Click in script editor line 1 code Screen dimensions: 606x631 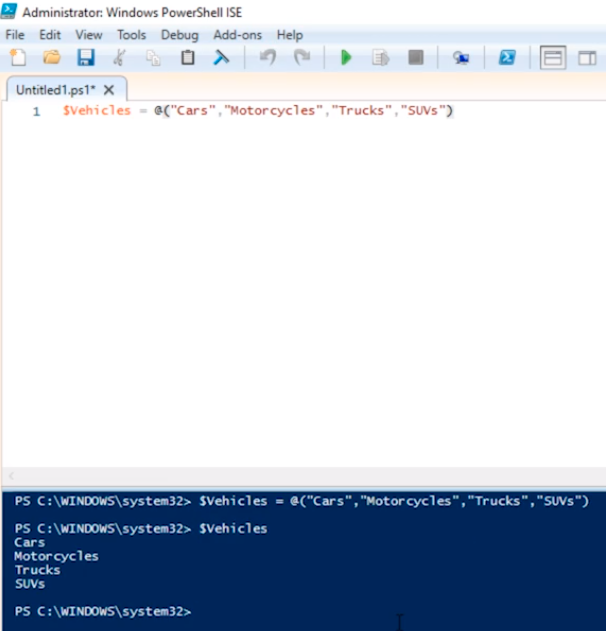[x=258, y=111]
